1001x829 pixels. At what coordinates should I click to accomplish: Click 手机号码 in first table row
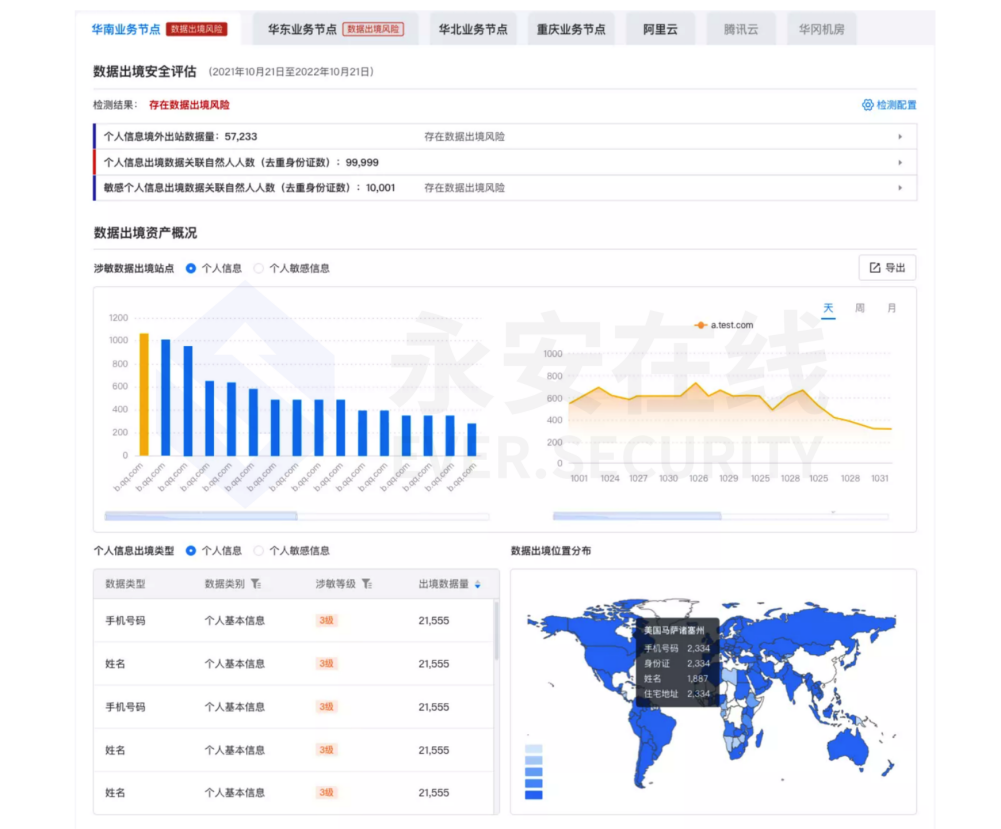125,620
